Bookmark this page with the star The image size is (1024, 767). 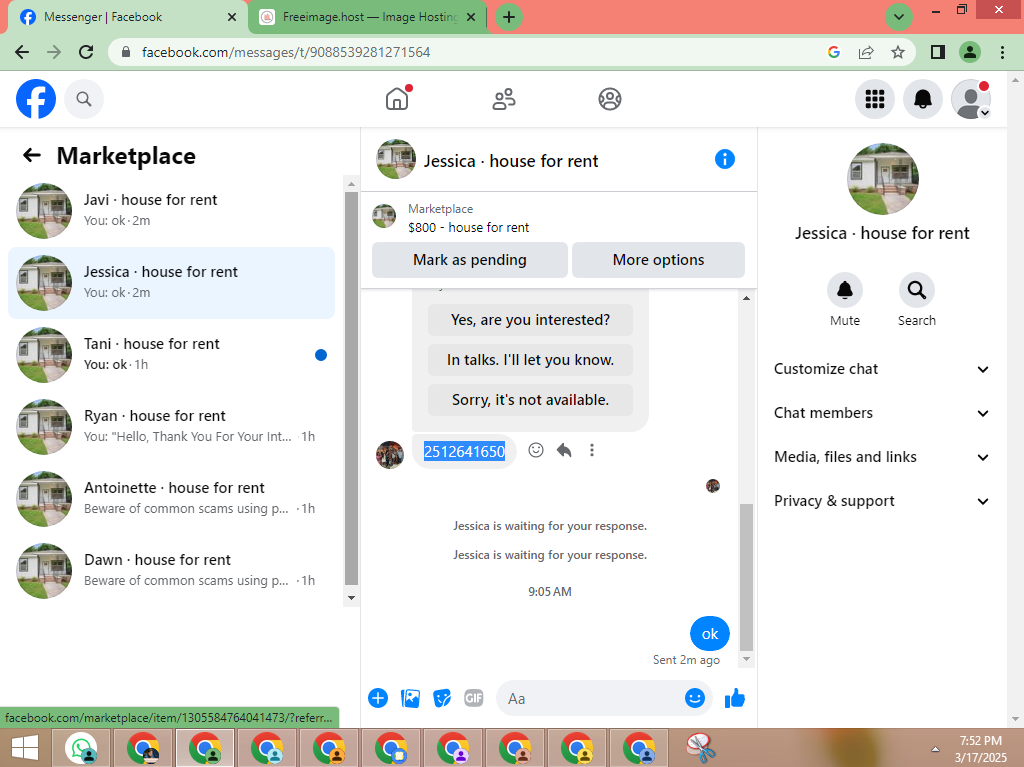pos(898,52)
